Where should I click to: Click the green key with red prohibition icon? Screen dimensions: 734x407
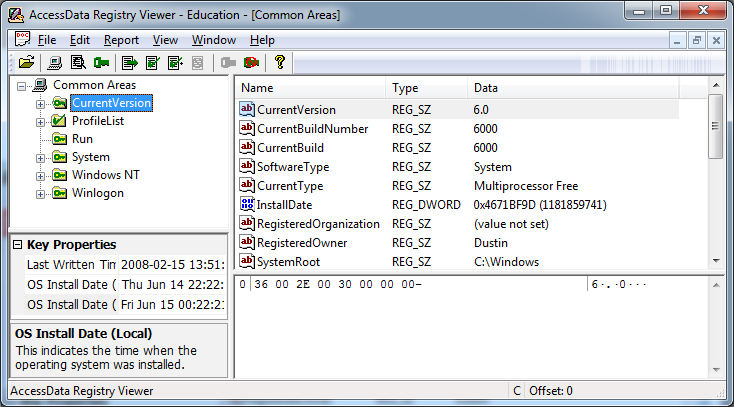(x=251, y=62)
